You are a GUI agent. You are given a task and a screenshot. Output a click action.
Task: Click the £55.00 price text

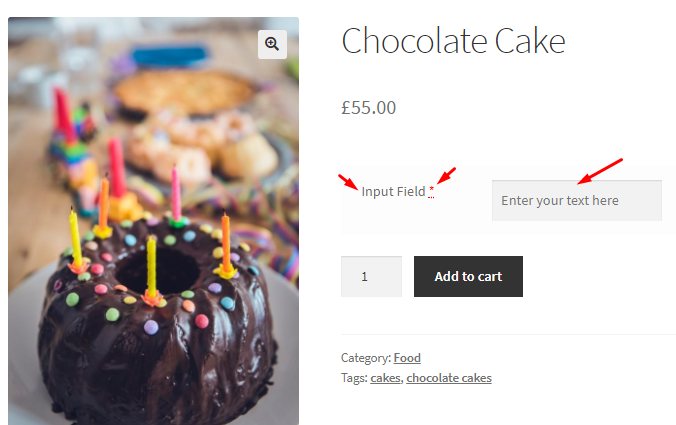point(368,107)
